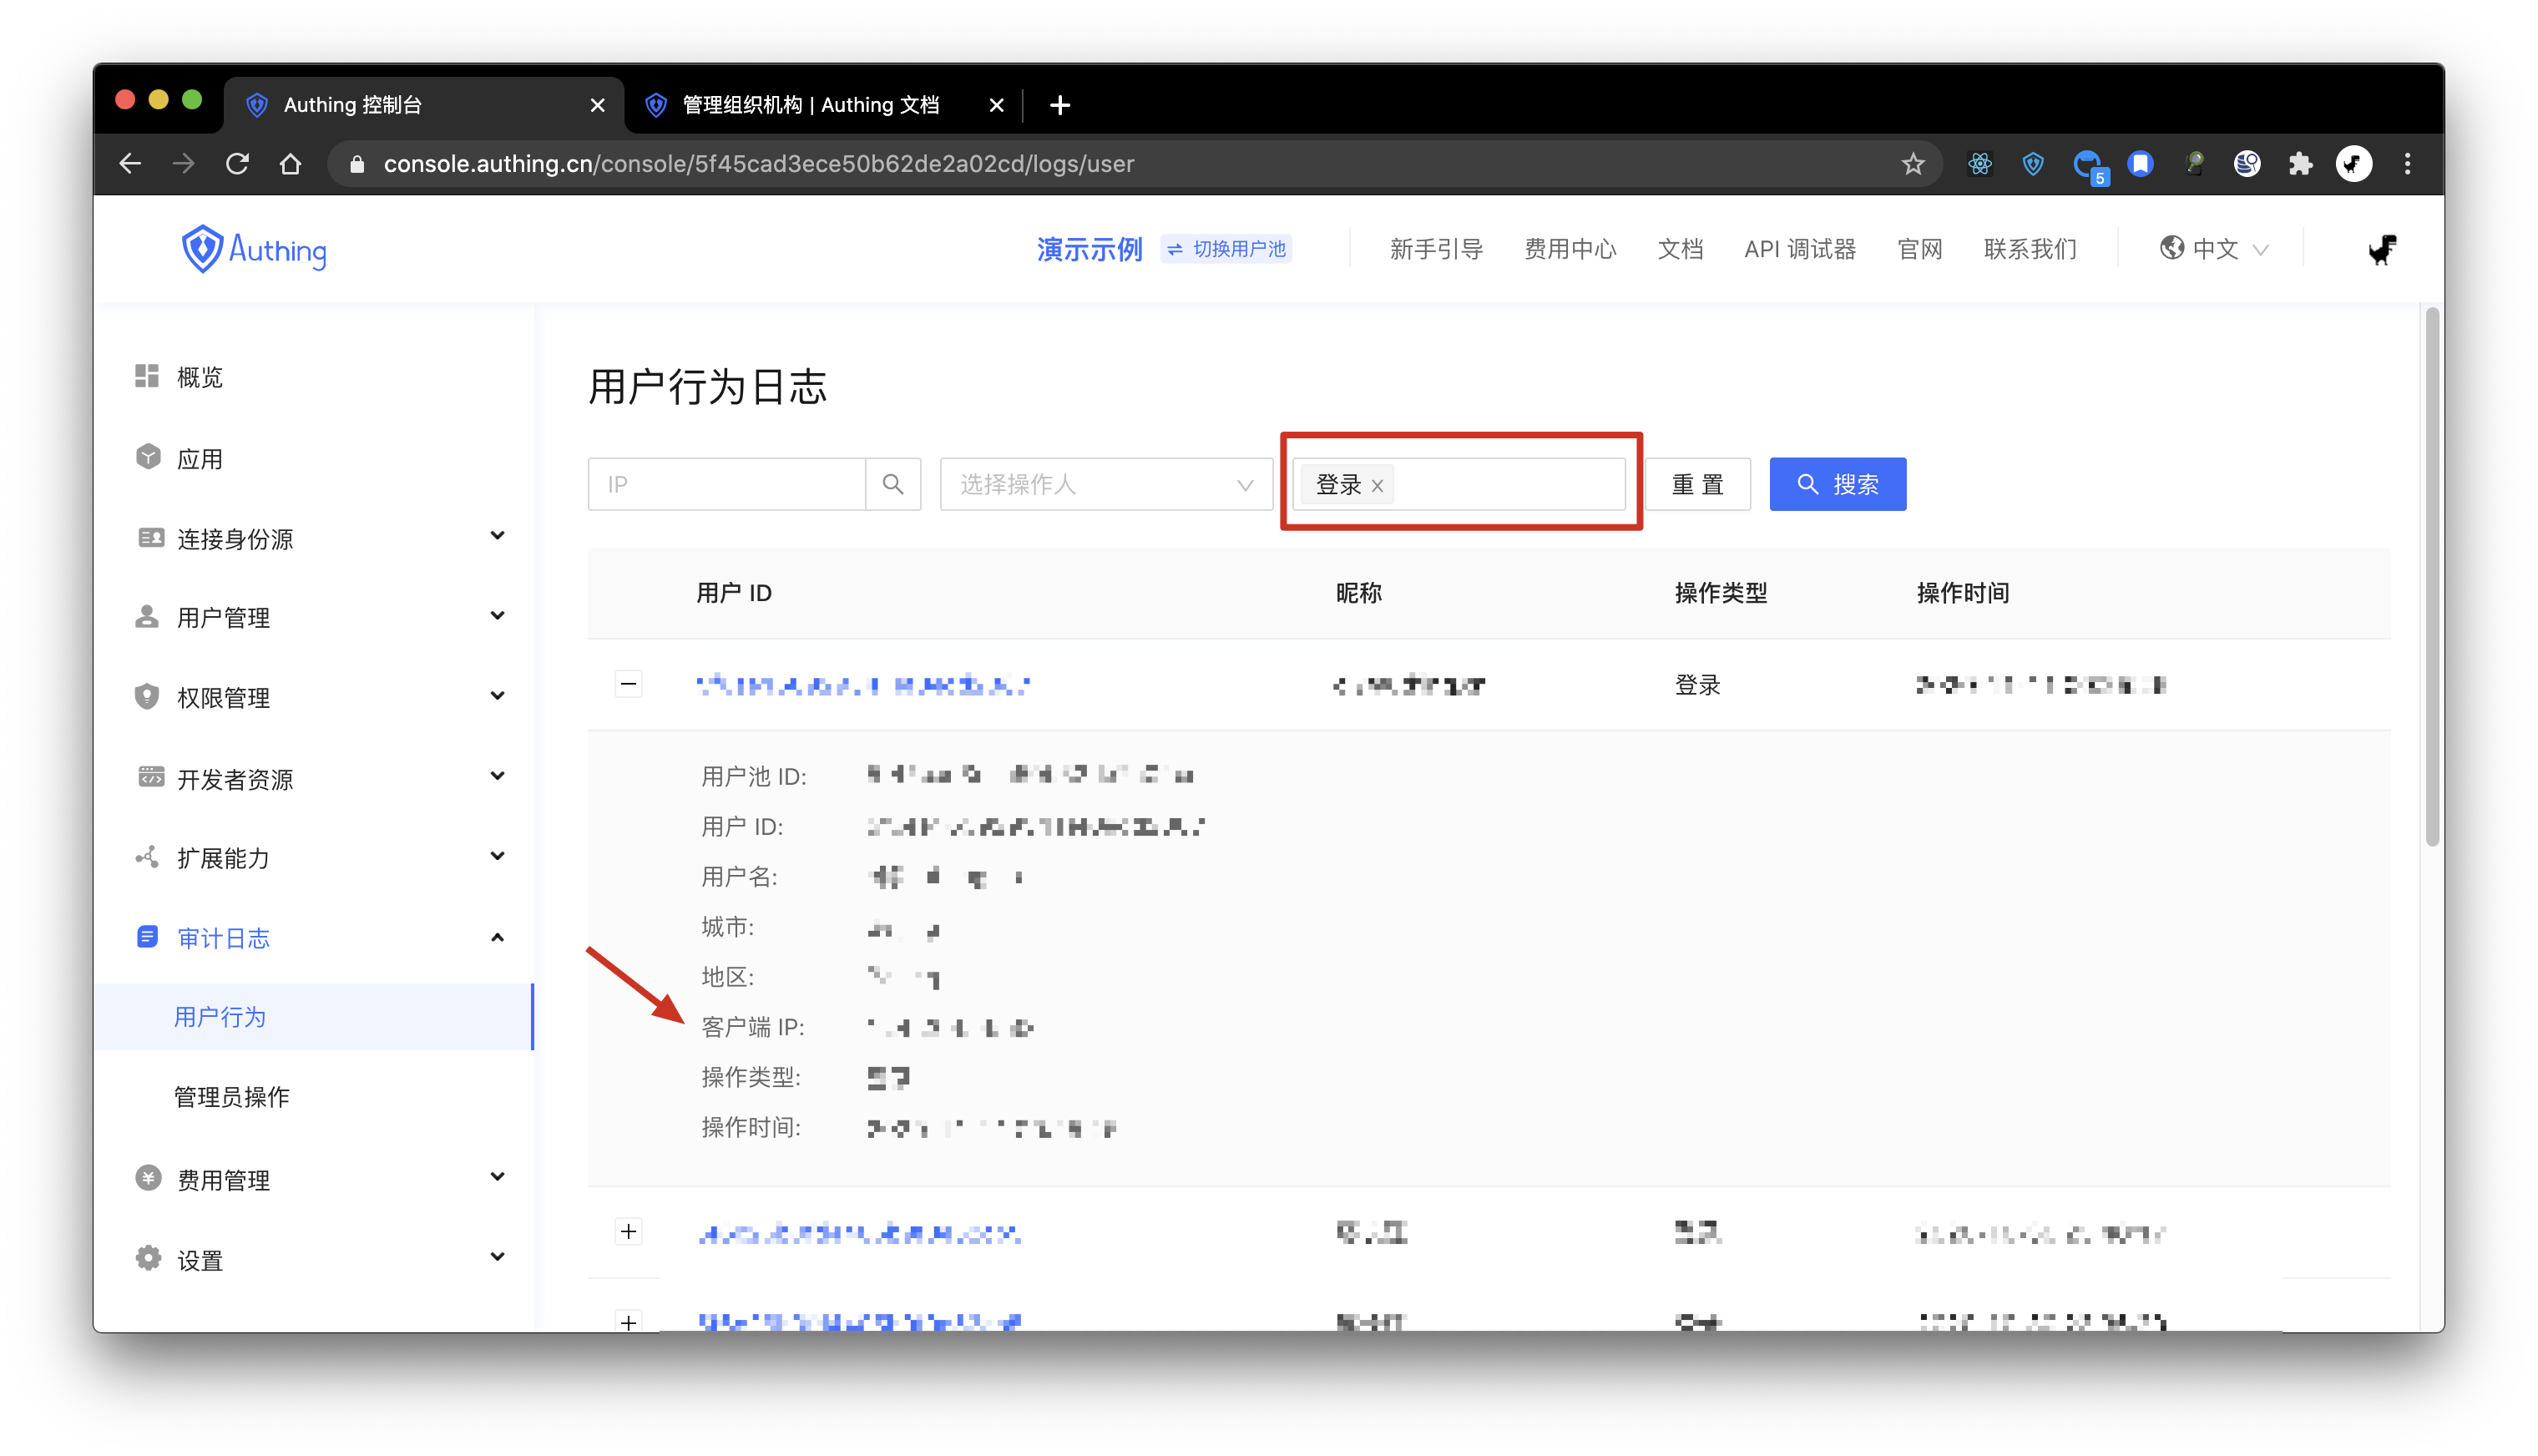
Task: Open the React DevTools extension icon
Action: click(x=1979, y=164)
